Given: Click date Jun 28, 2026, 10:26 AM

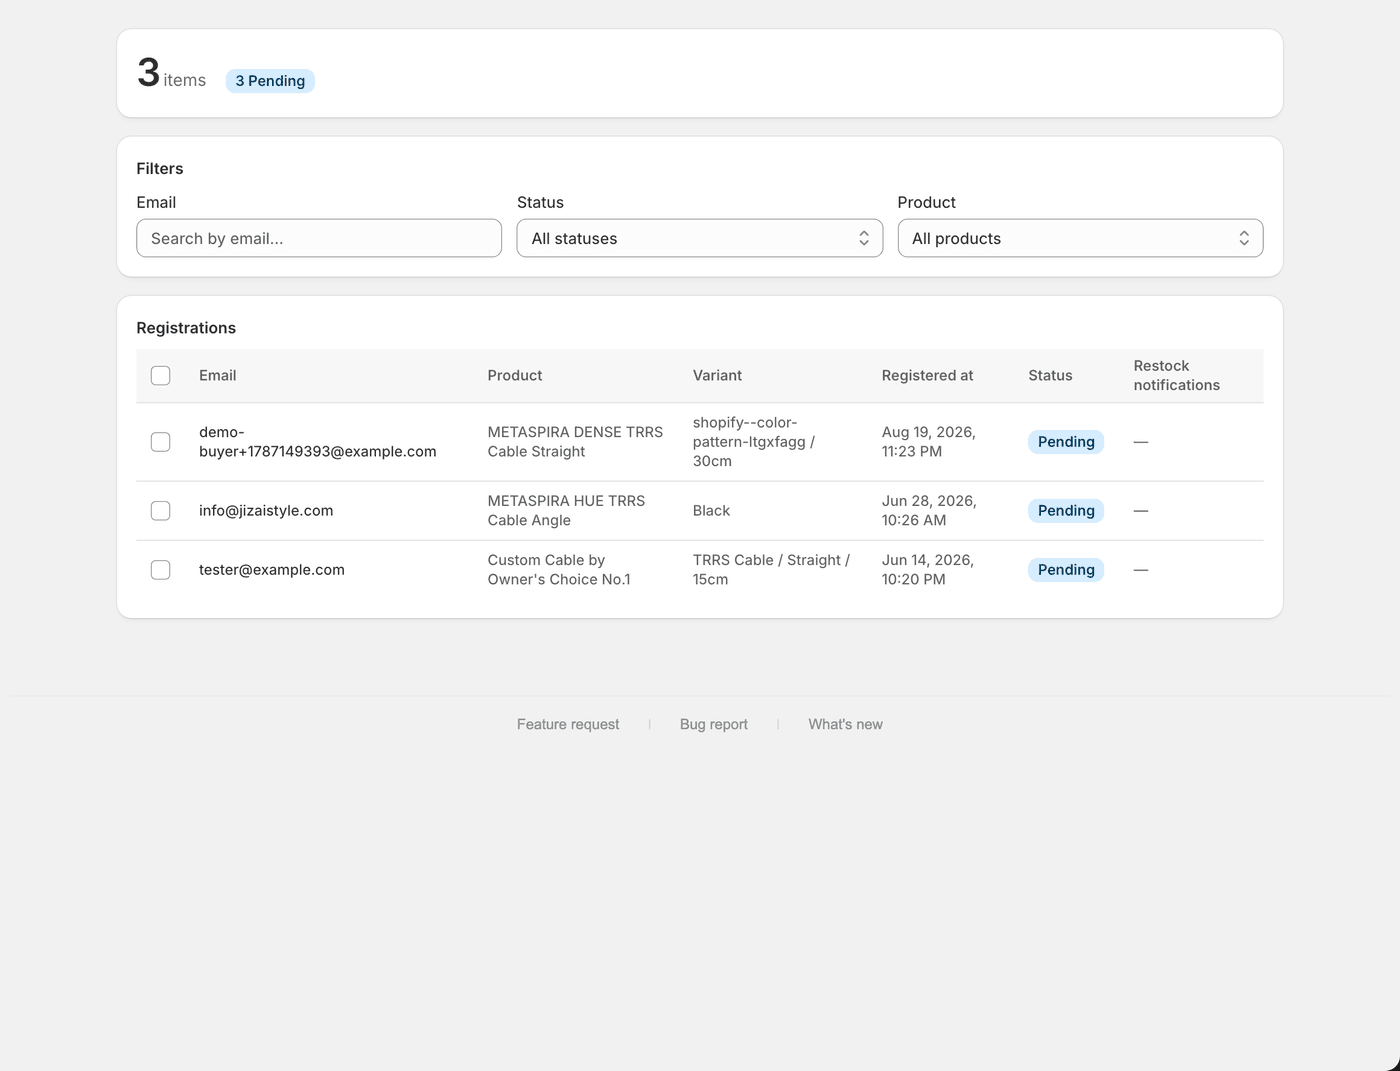Looking at the screenshot, I should [x=929, y=511].
